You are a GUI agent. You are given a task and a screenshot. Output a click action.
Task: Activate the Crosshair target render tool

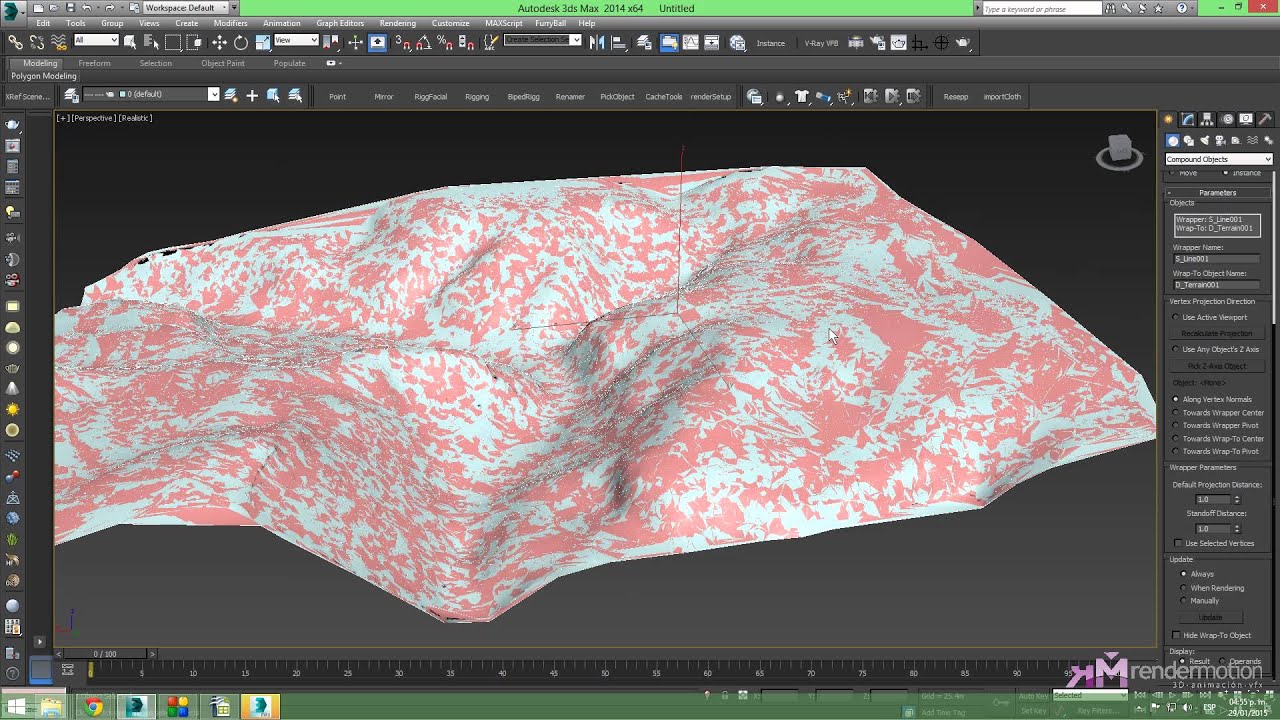coord(941,43)
